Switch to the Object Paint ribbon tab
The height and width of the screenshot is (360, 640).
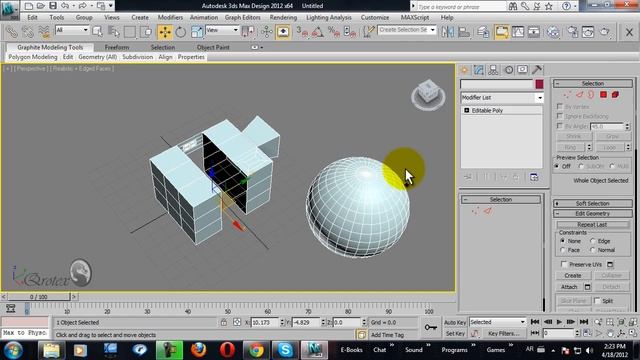213,47
